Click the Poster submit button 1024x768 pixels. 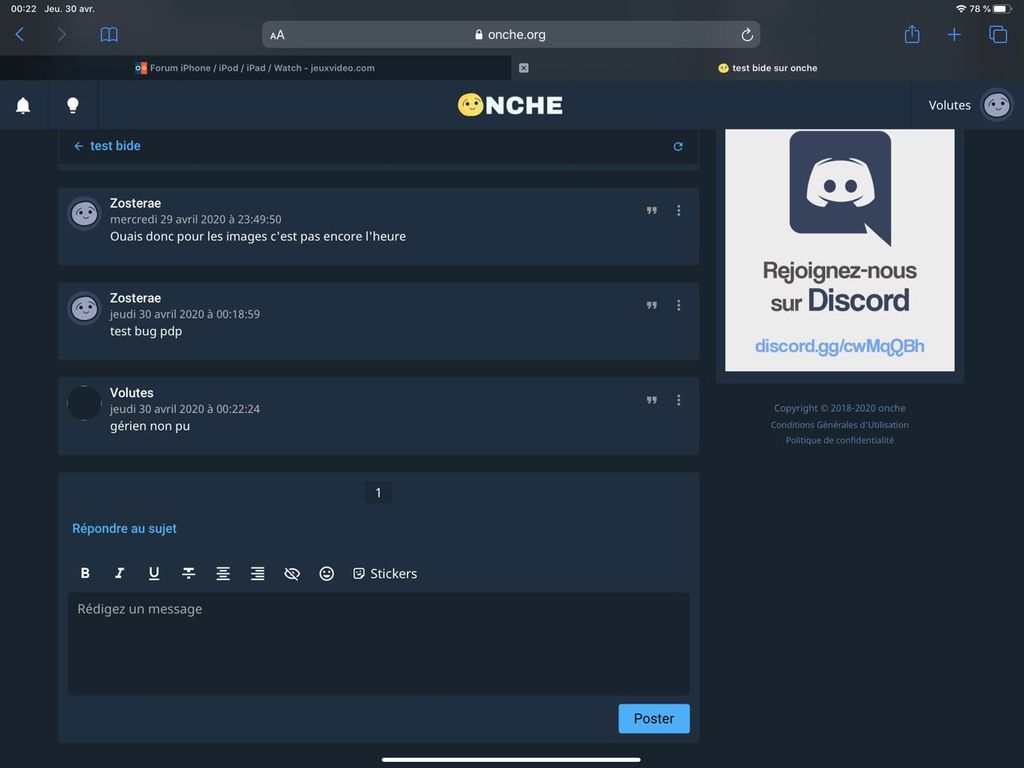point(653,718)
